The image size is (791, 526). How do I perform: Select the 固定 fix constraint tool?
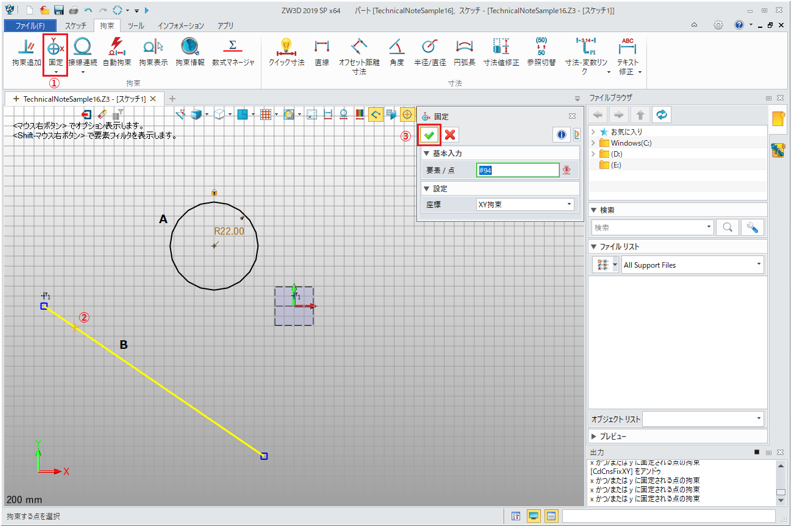tap(55, 52)
